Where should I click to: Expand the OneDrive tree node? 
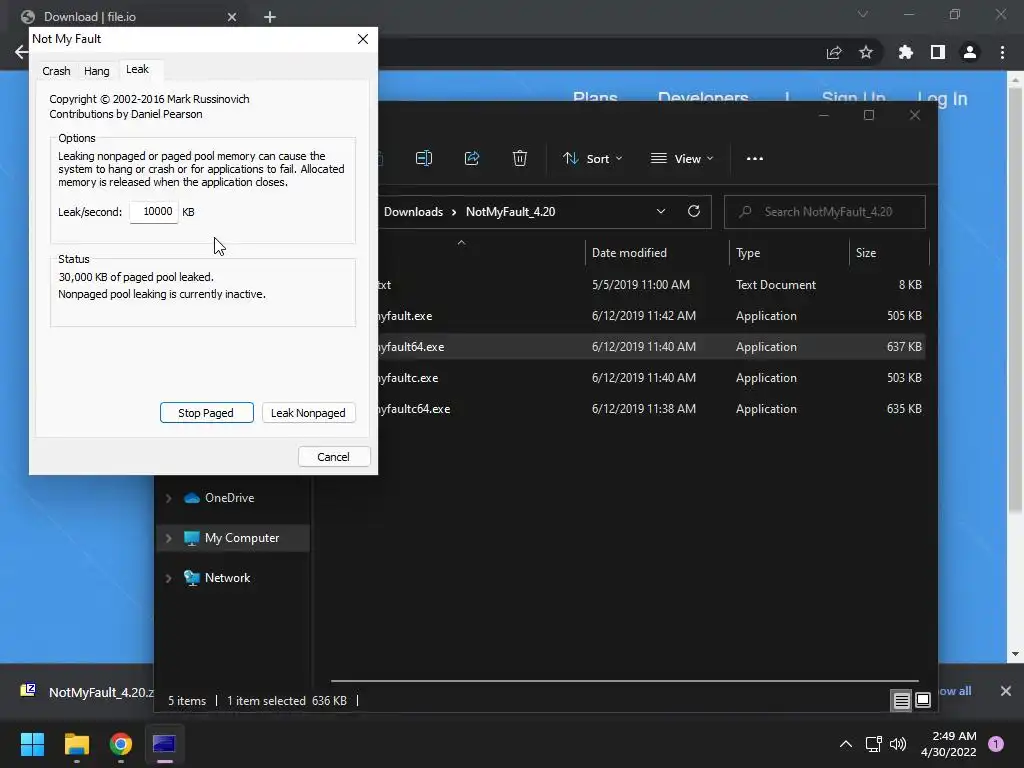[x=168, y=498]
